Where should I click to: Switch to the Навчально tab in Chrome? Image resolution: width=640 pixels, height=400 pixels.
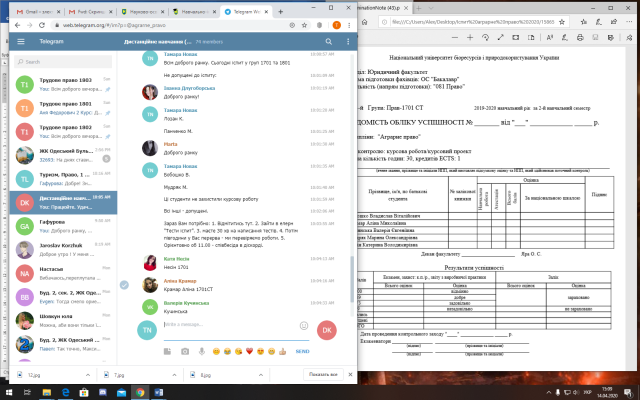pos(195,12)
